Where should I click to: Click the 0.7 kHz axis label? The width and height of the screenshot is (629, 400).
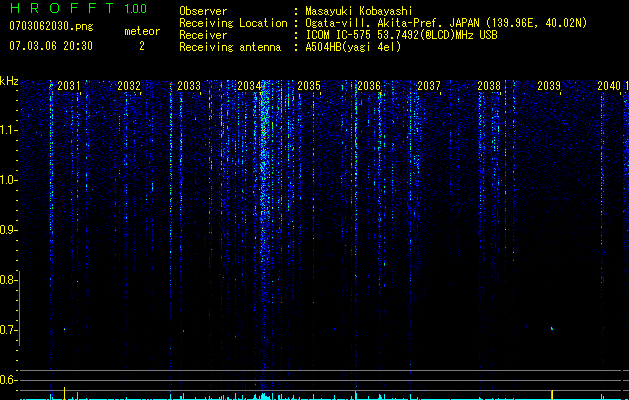click(8, 330)
